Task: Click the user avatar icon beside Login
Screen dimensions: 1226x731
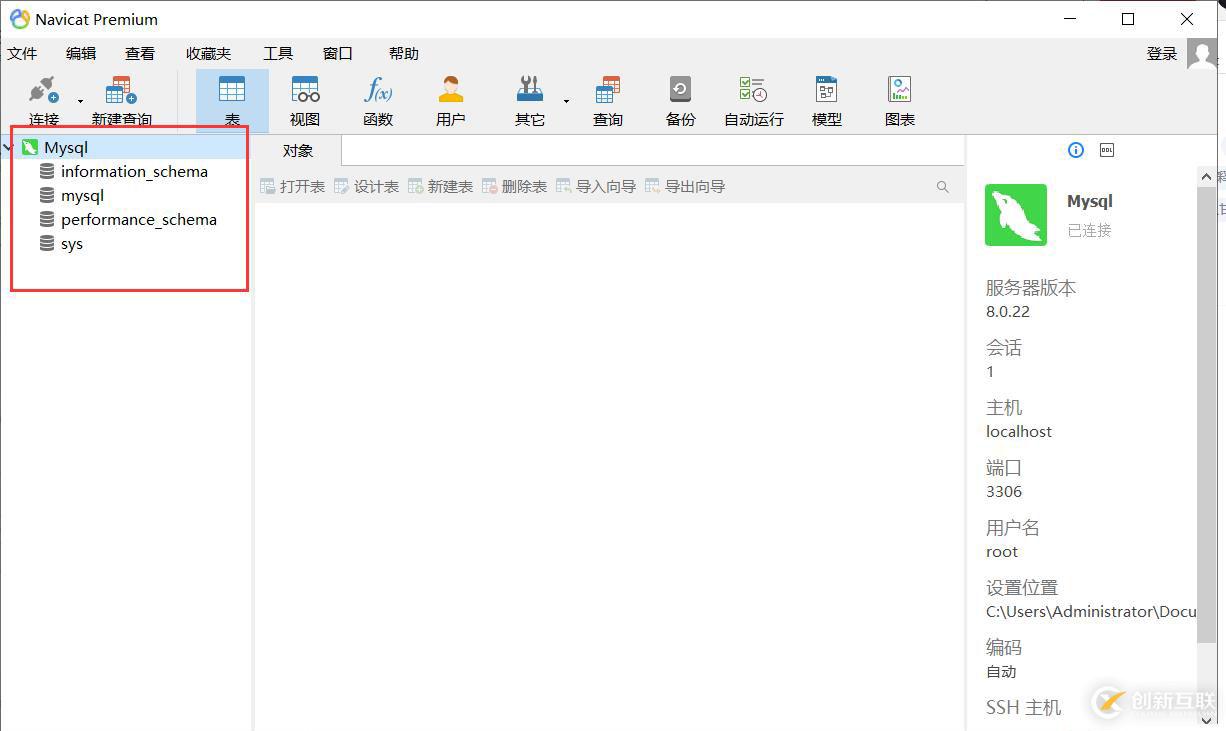Action: [1202, 54]
